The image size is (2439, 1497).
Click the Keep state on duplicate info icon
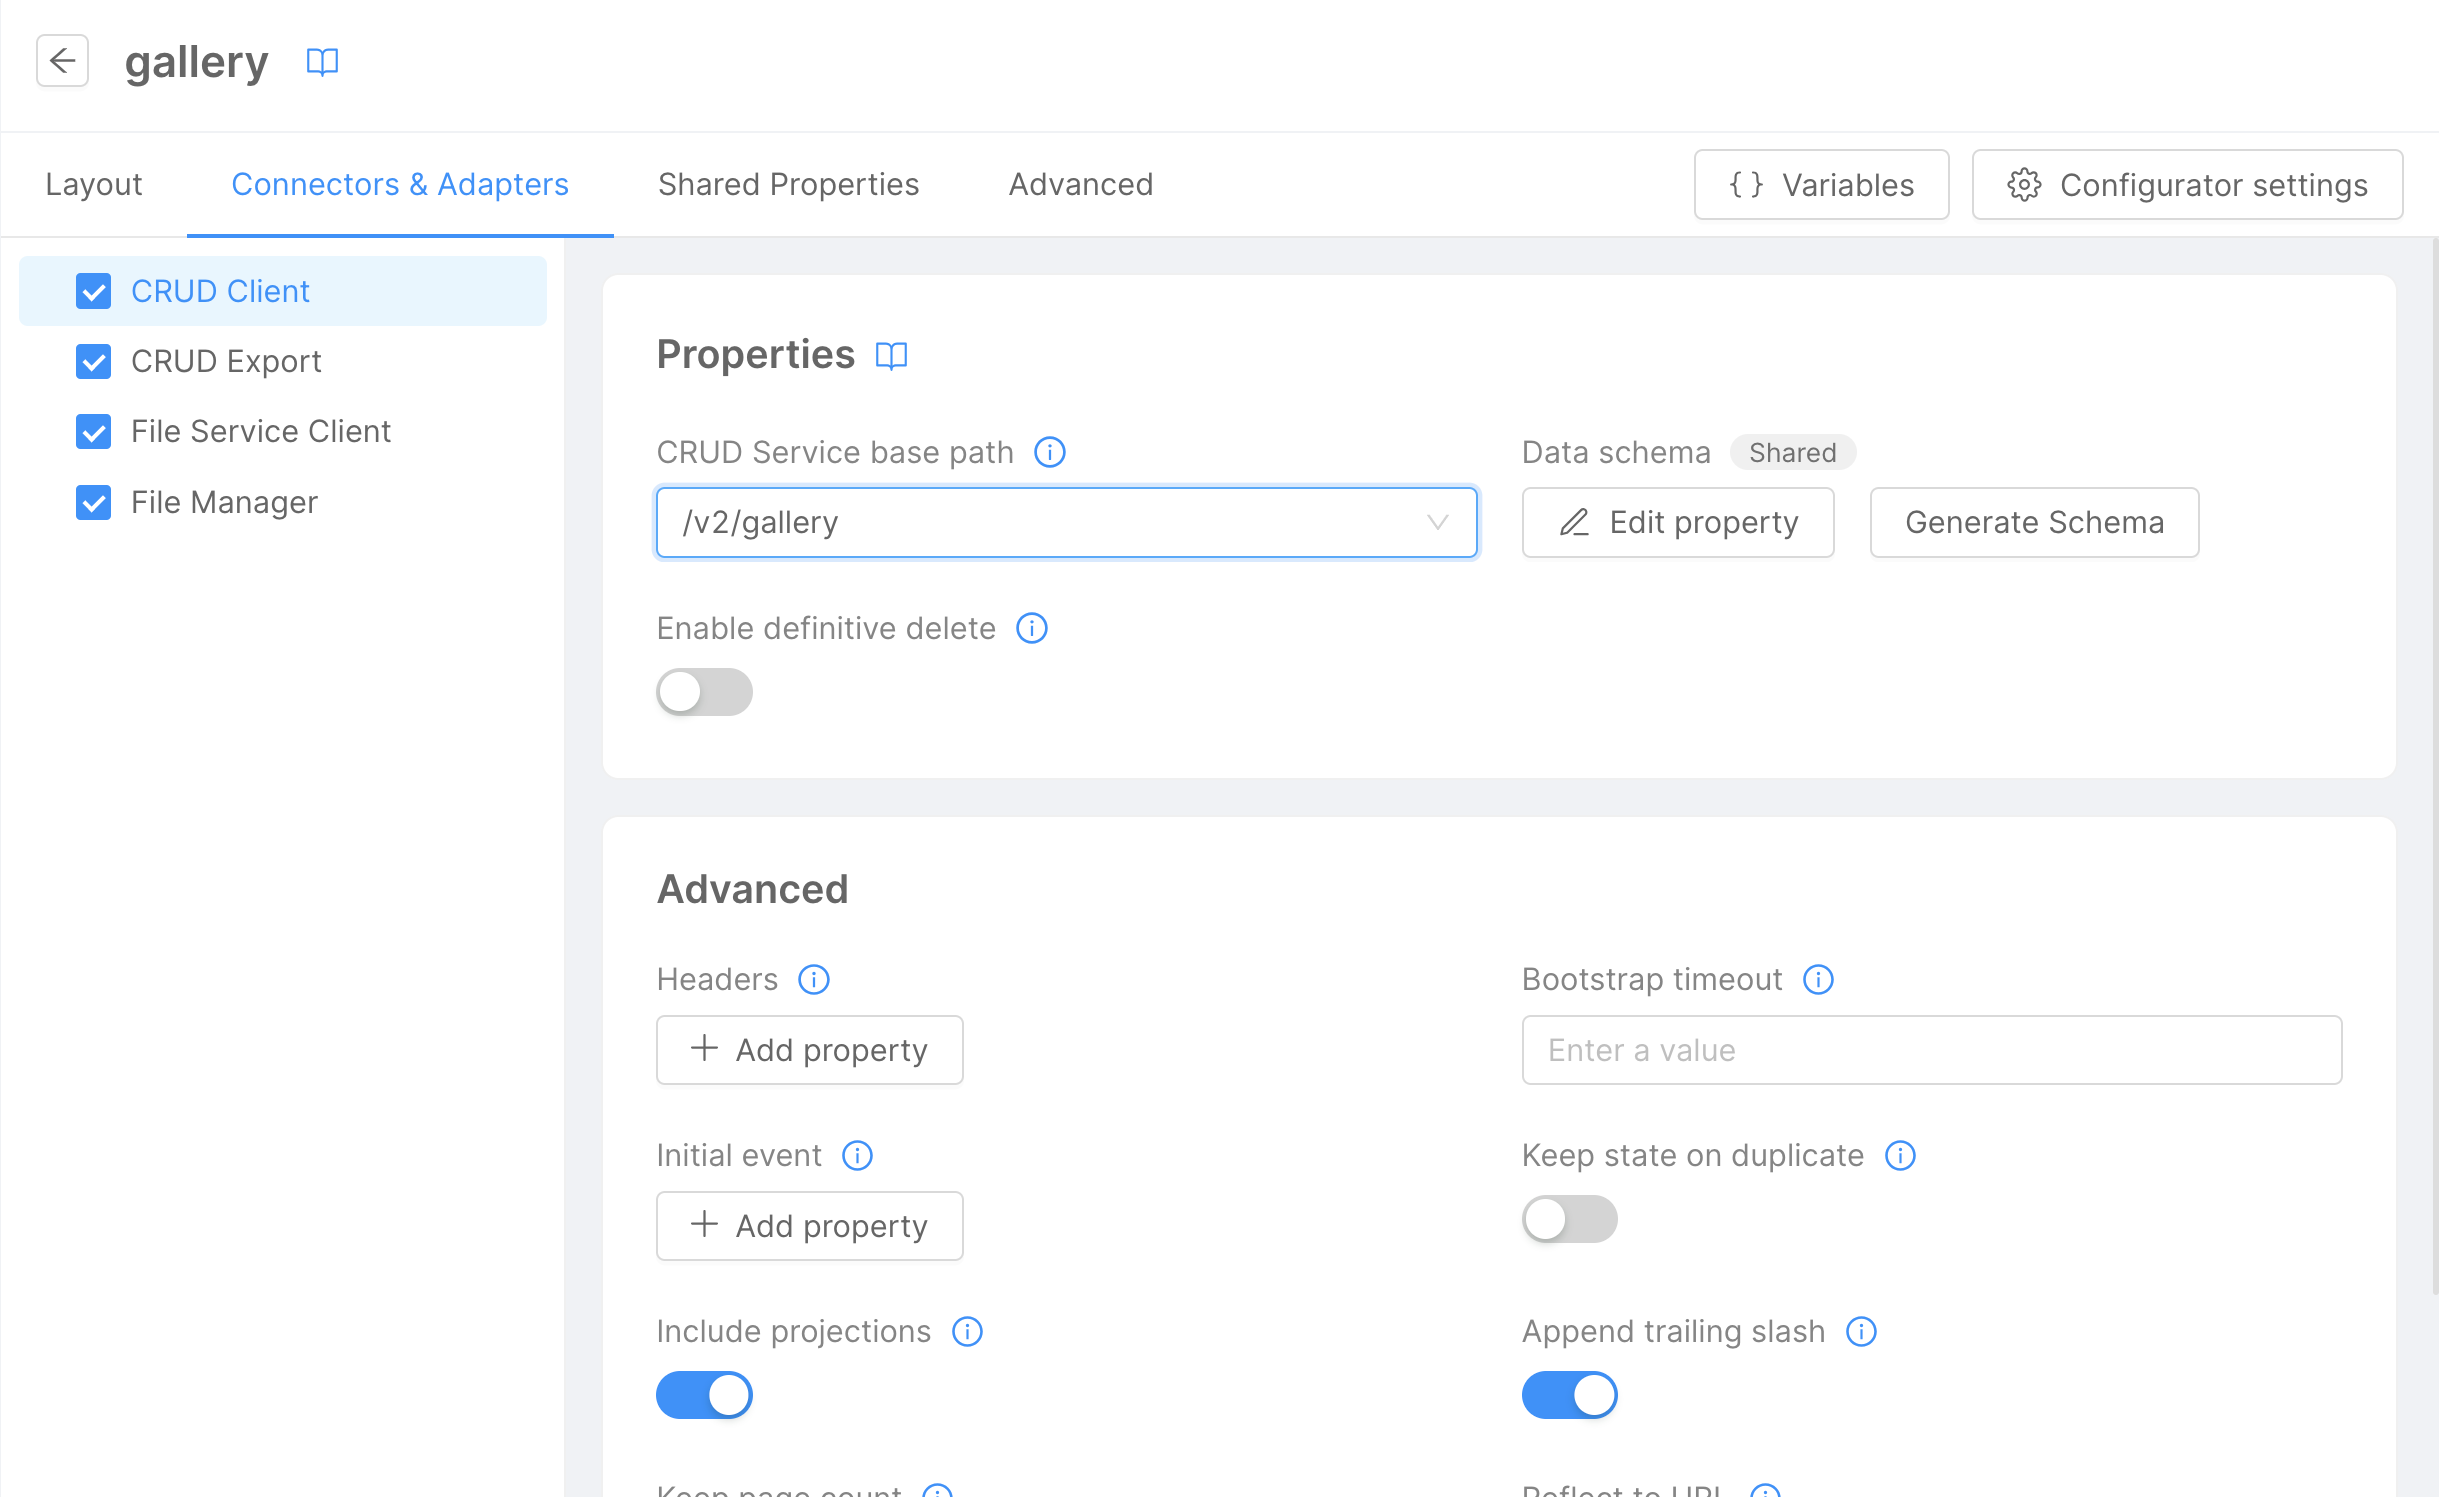coord(1901,1155)
